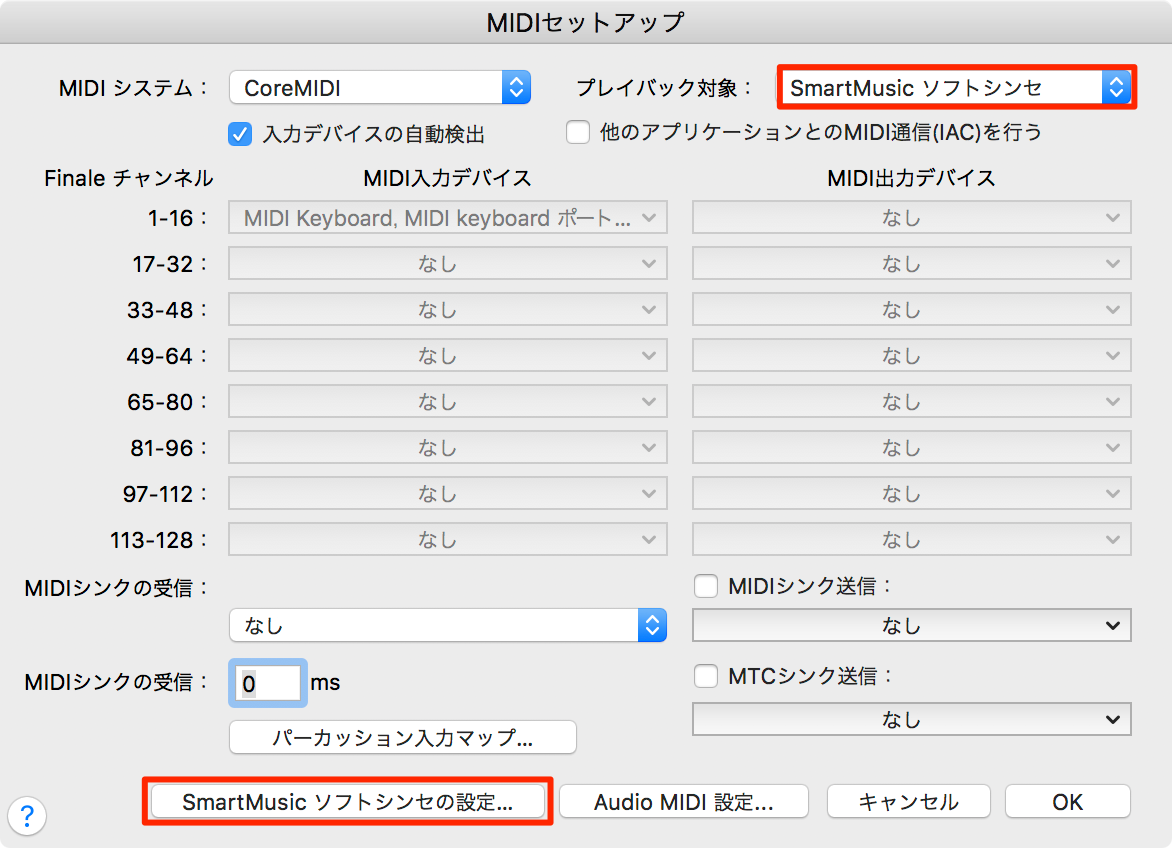Open MIDI output device dropdown for channels 81-96
The height and width of the screenshot is (848, 1172).
click(911, 448)
